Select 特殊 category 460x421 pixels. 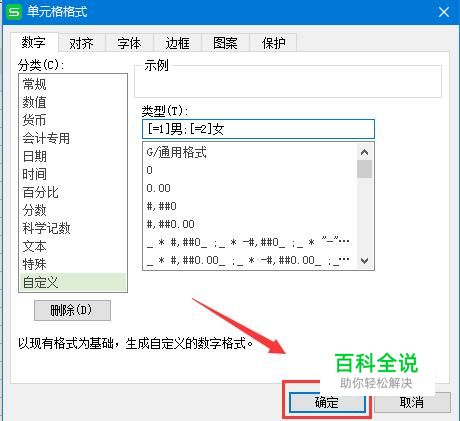(73, 264)
